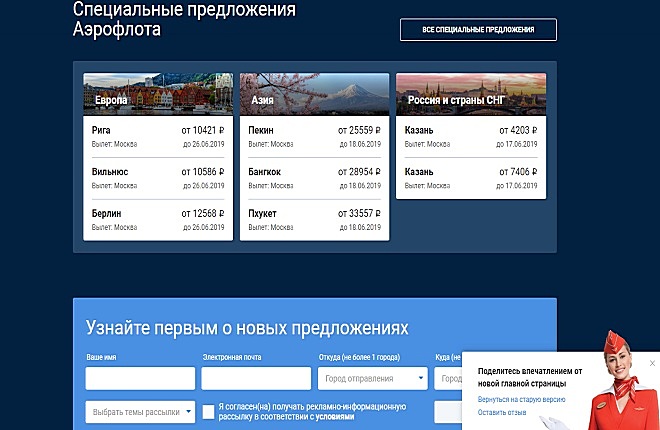Tick the consent to mailing checkbox
Screen dimensions: 660x430
[208, 412]
